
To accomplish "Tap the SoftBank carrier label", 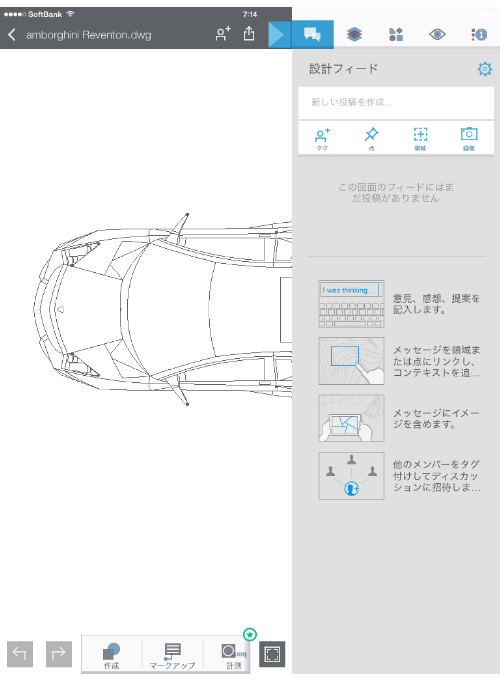I will coord(45,14).
